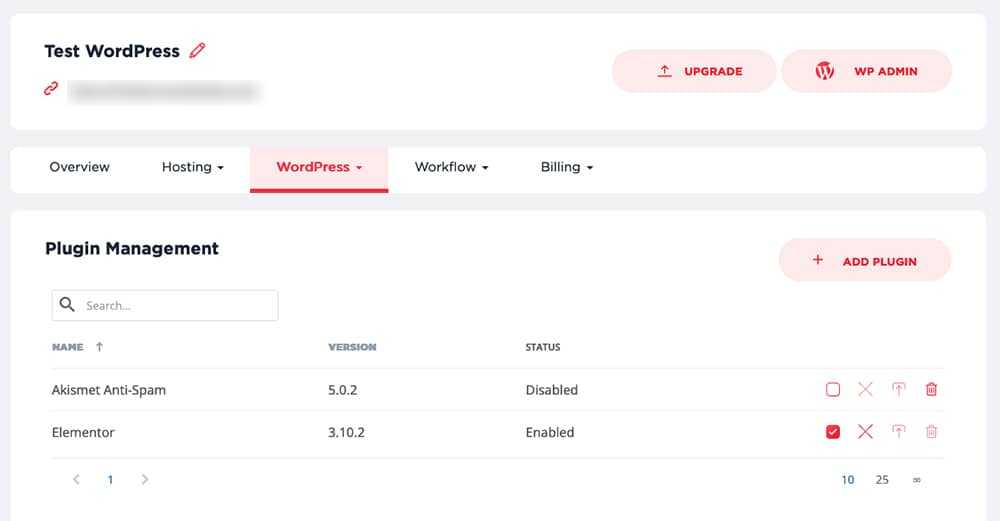Screen dimensions: 1000x521
Task: Click the Enabled status text
Action: pos(550,432)
